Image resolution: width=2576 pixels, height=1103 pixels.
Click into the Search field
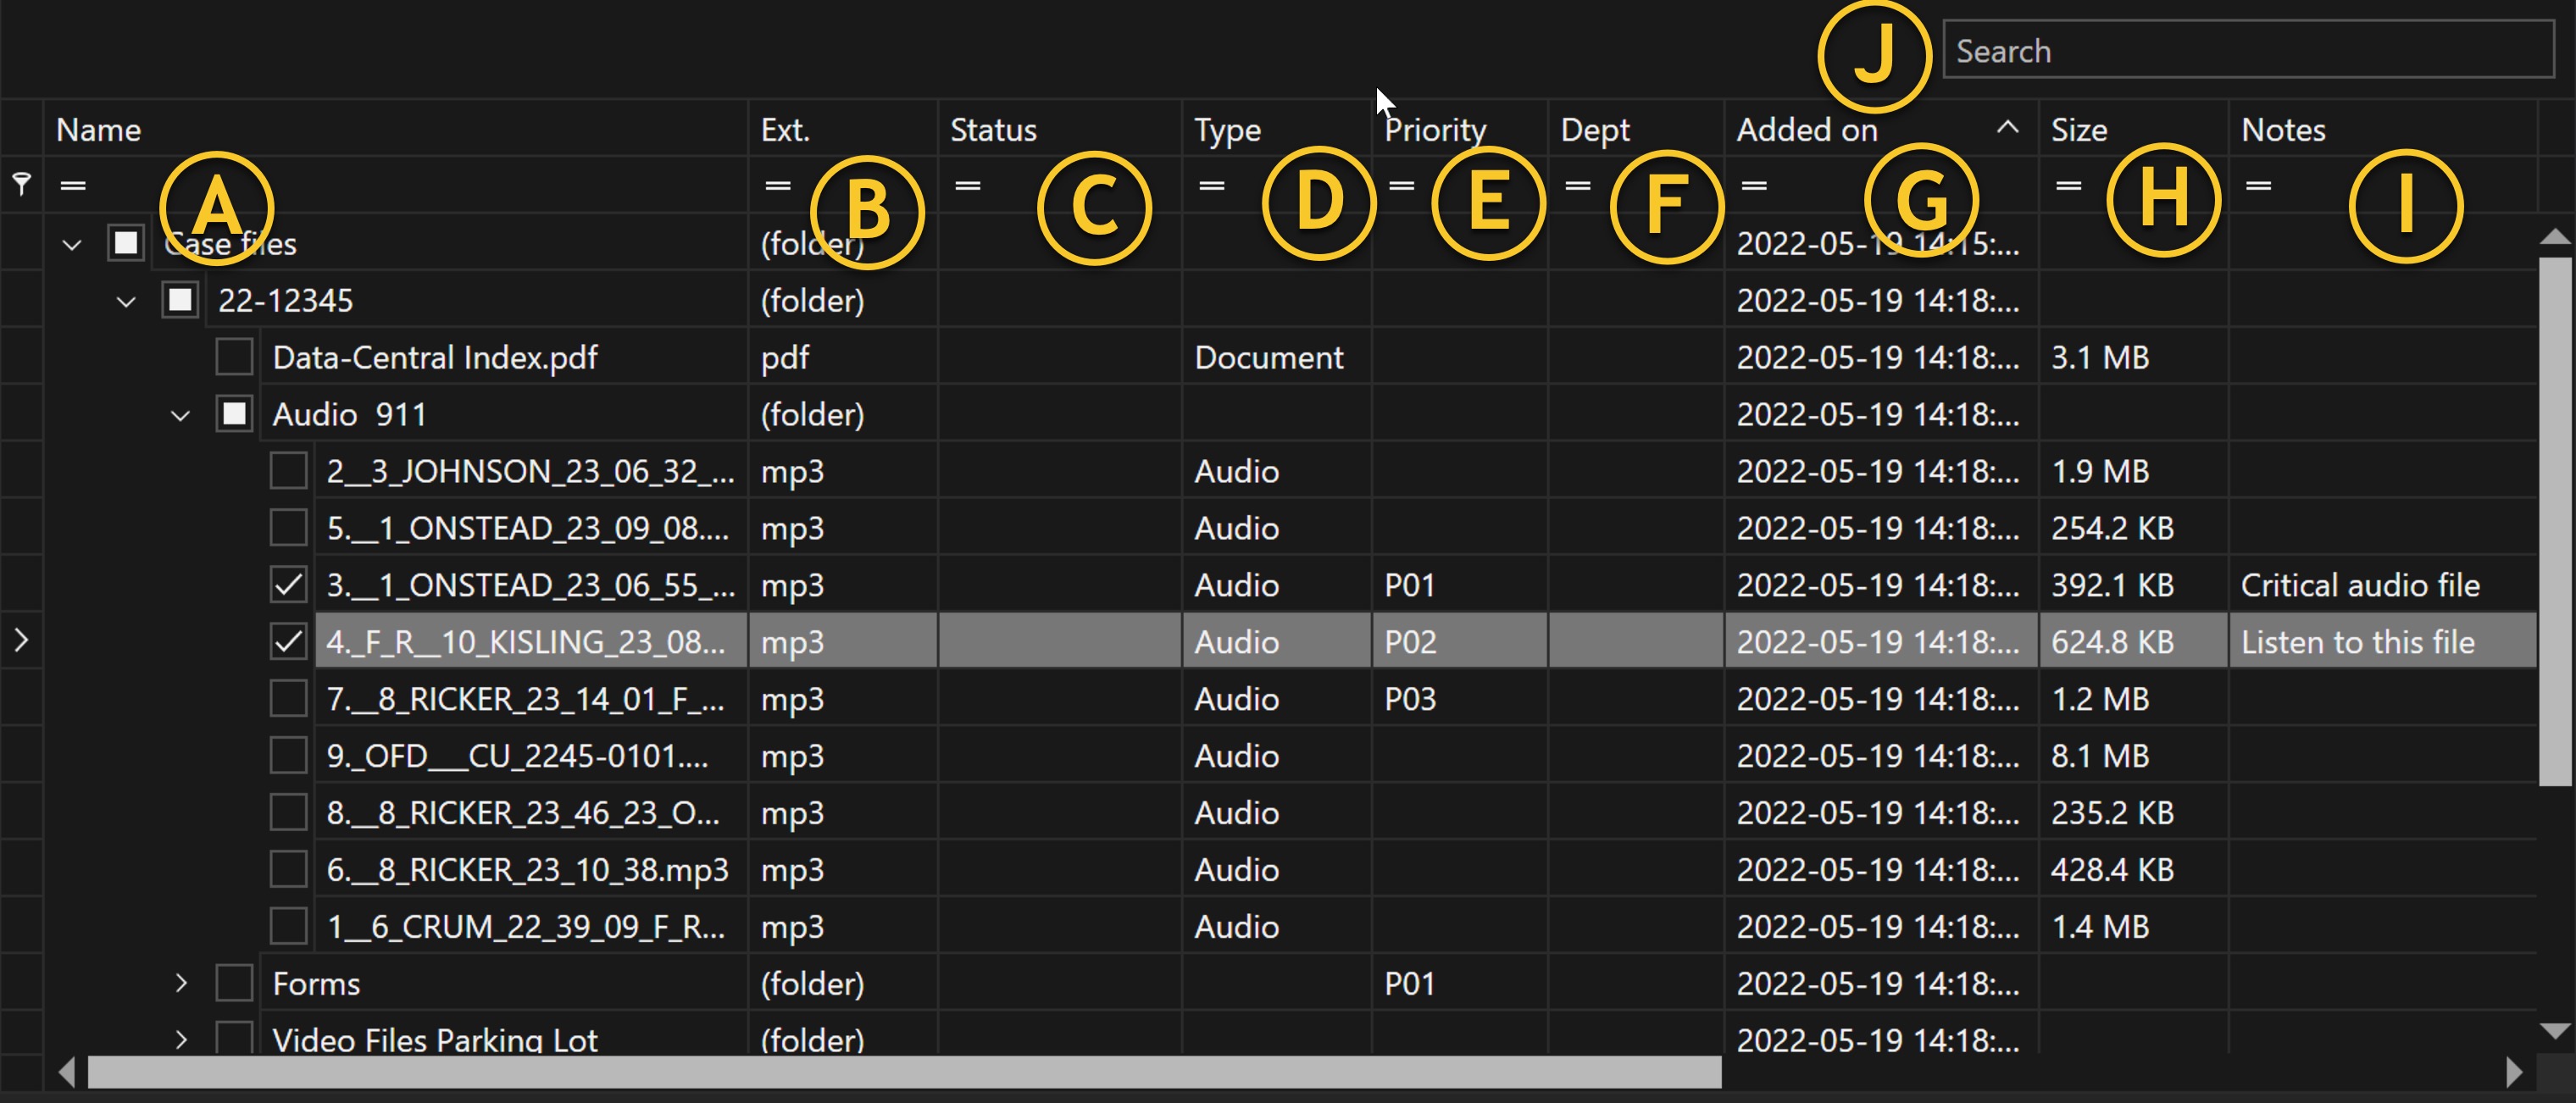2248,50
